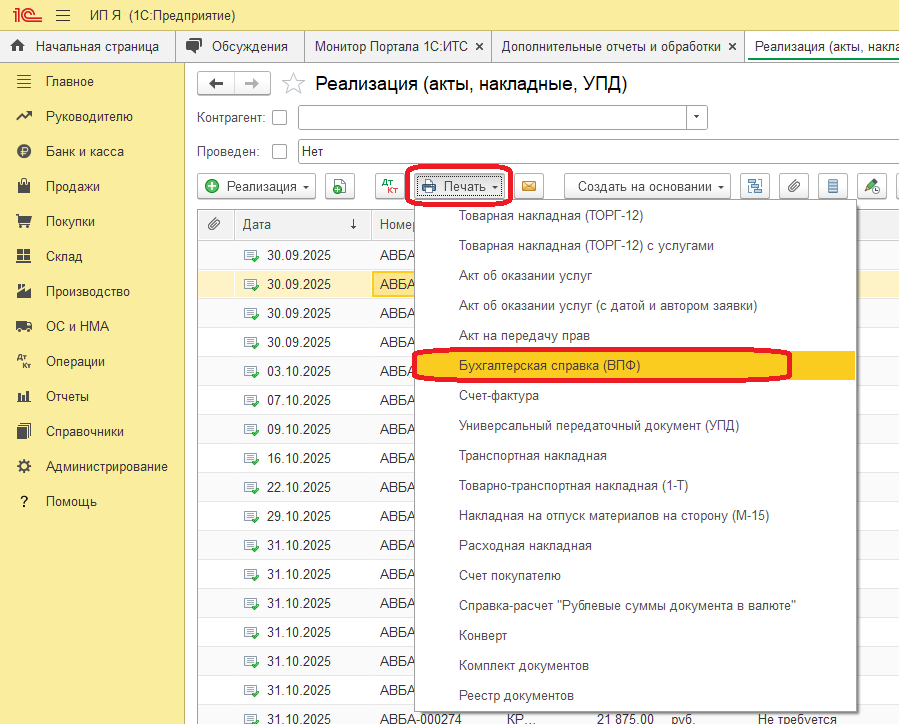Open the Банк и касса section
This screenshot has width=899, height=724.
(x=84, y=152)
